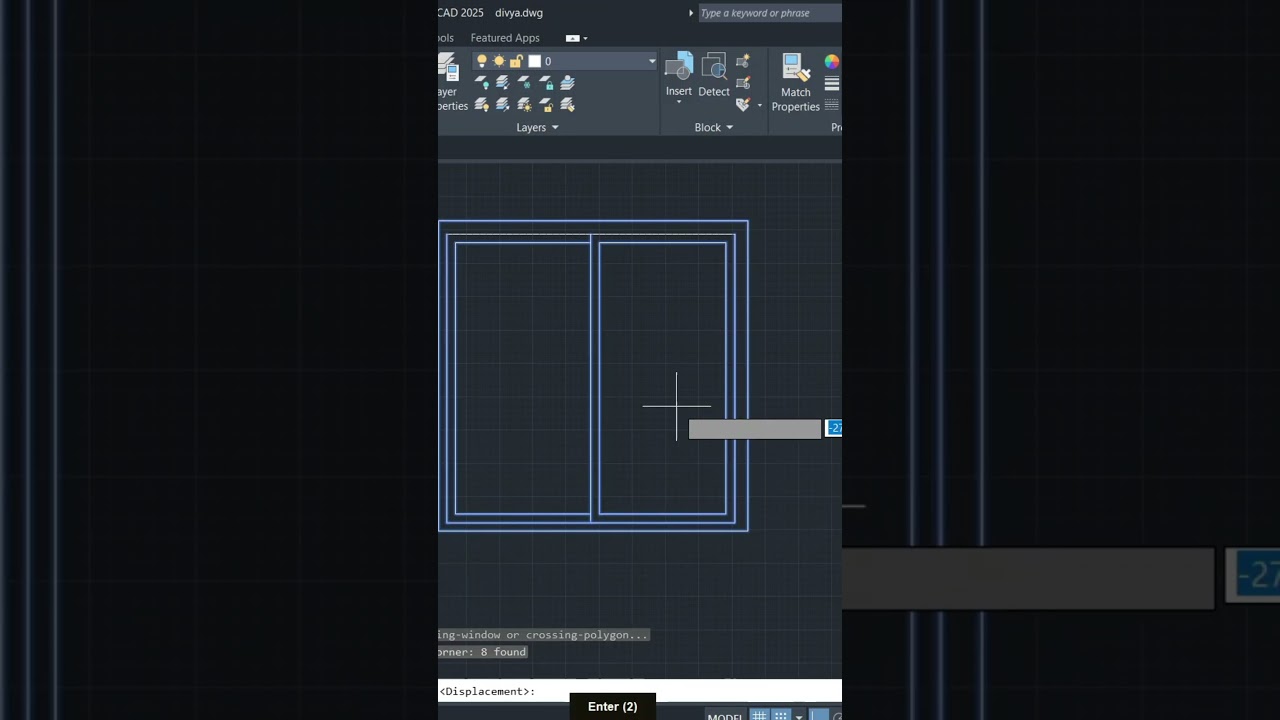
Task: Click the Edit Attributes icon
Action: 743,104
